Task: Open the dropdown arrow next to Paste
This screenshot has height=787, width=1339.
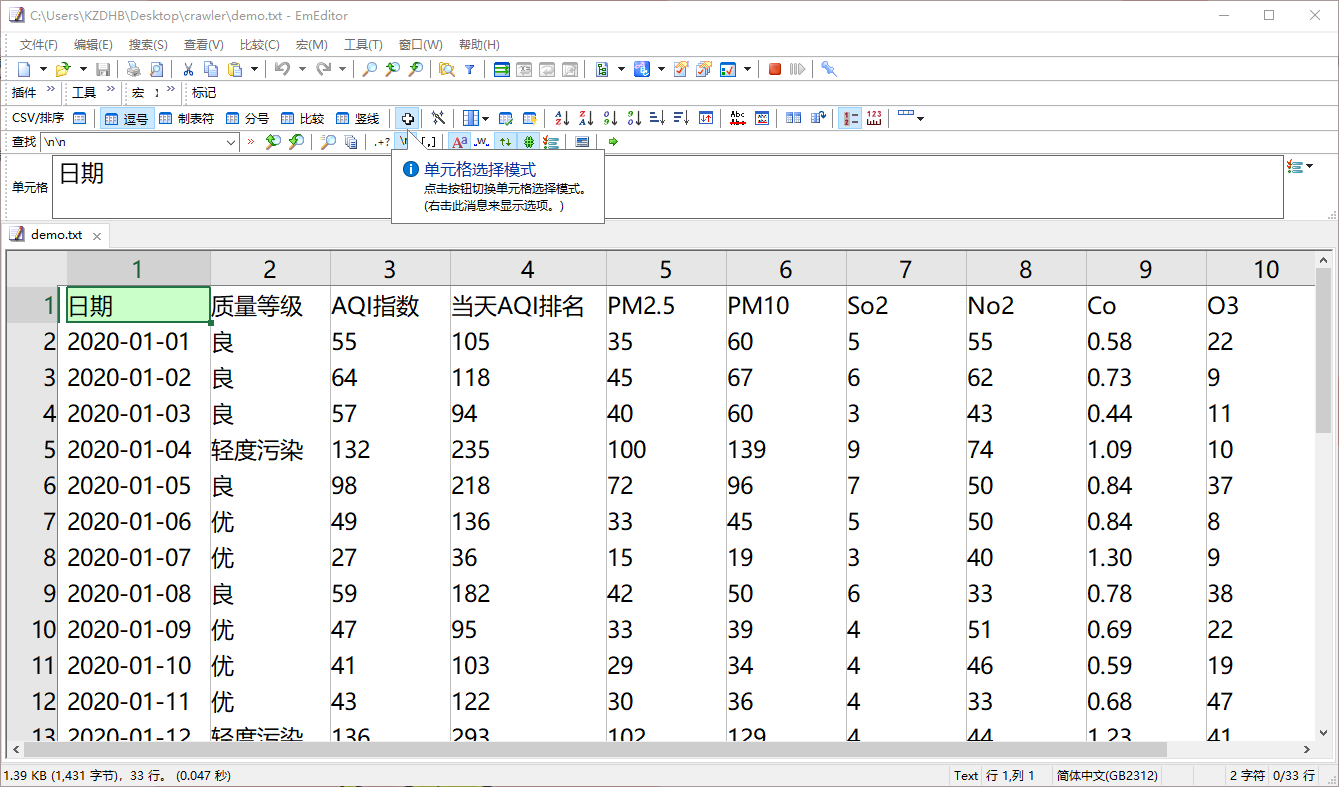Action: pos(255,69)
